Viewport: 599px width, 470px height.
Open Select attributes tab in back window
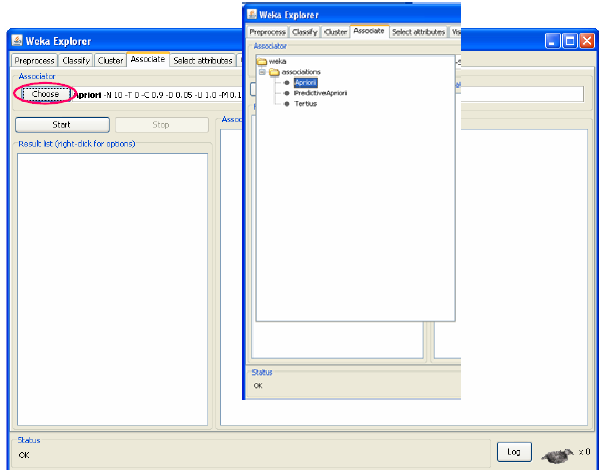(x=203, y=60)
